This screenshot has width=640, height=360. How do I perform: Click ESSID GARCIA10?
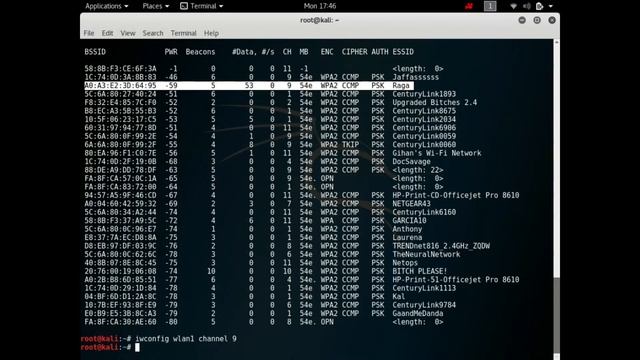coord(409,220)
